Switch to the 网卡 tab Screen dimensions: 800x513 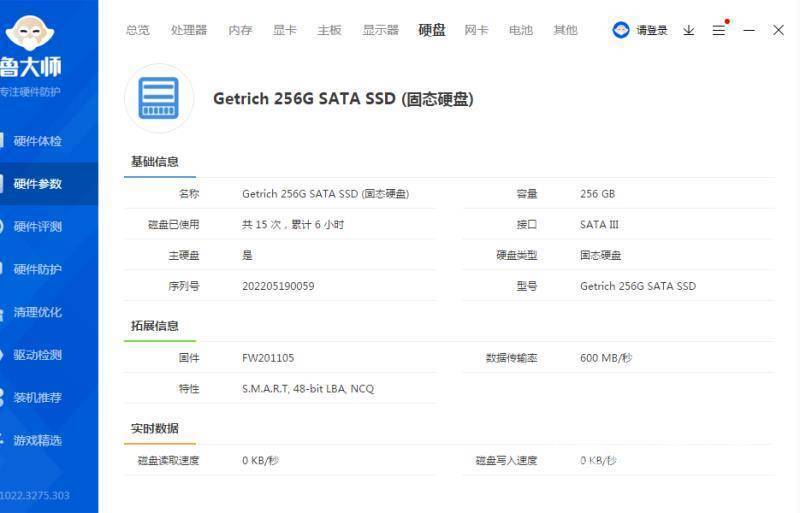click(476, 30)
